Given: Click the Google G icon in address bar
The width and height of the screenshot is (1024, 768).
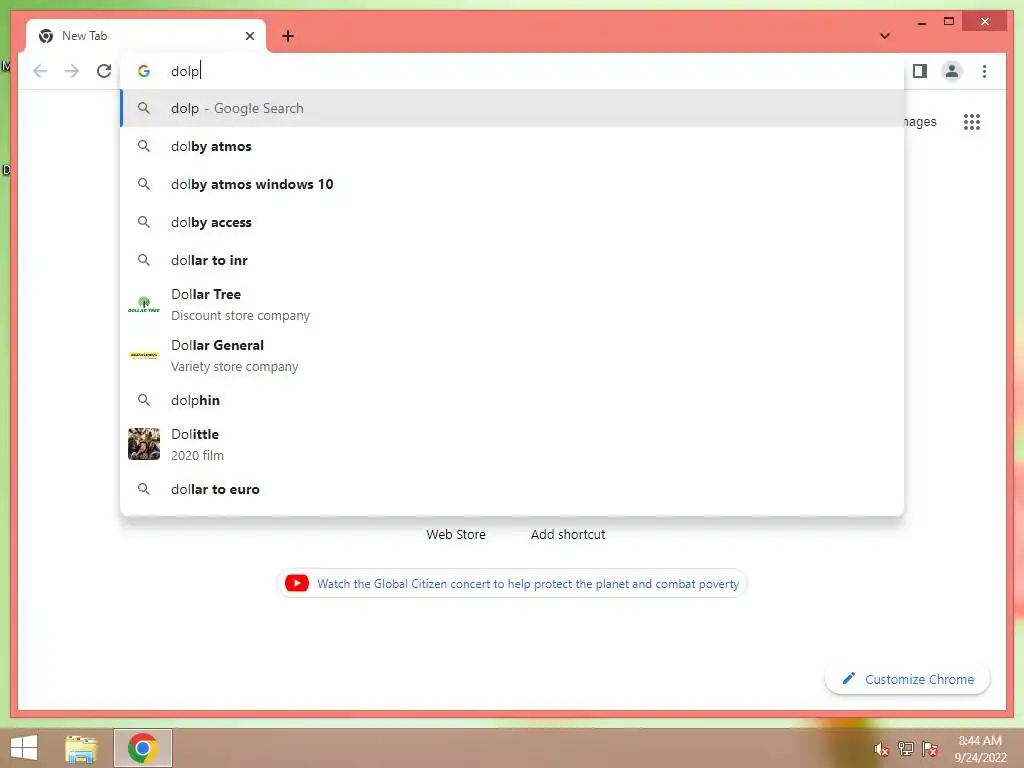Looking at the screenshot, I should click(x=144, y=71).
